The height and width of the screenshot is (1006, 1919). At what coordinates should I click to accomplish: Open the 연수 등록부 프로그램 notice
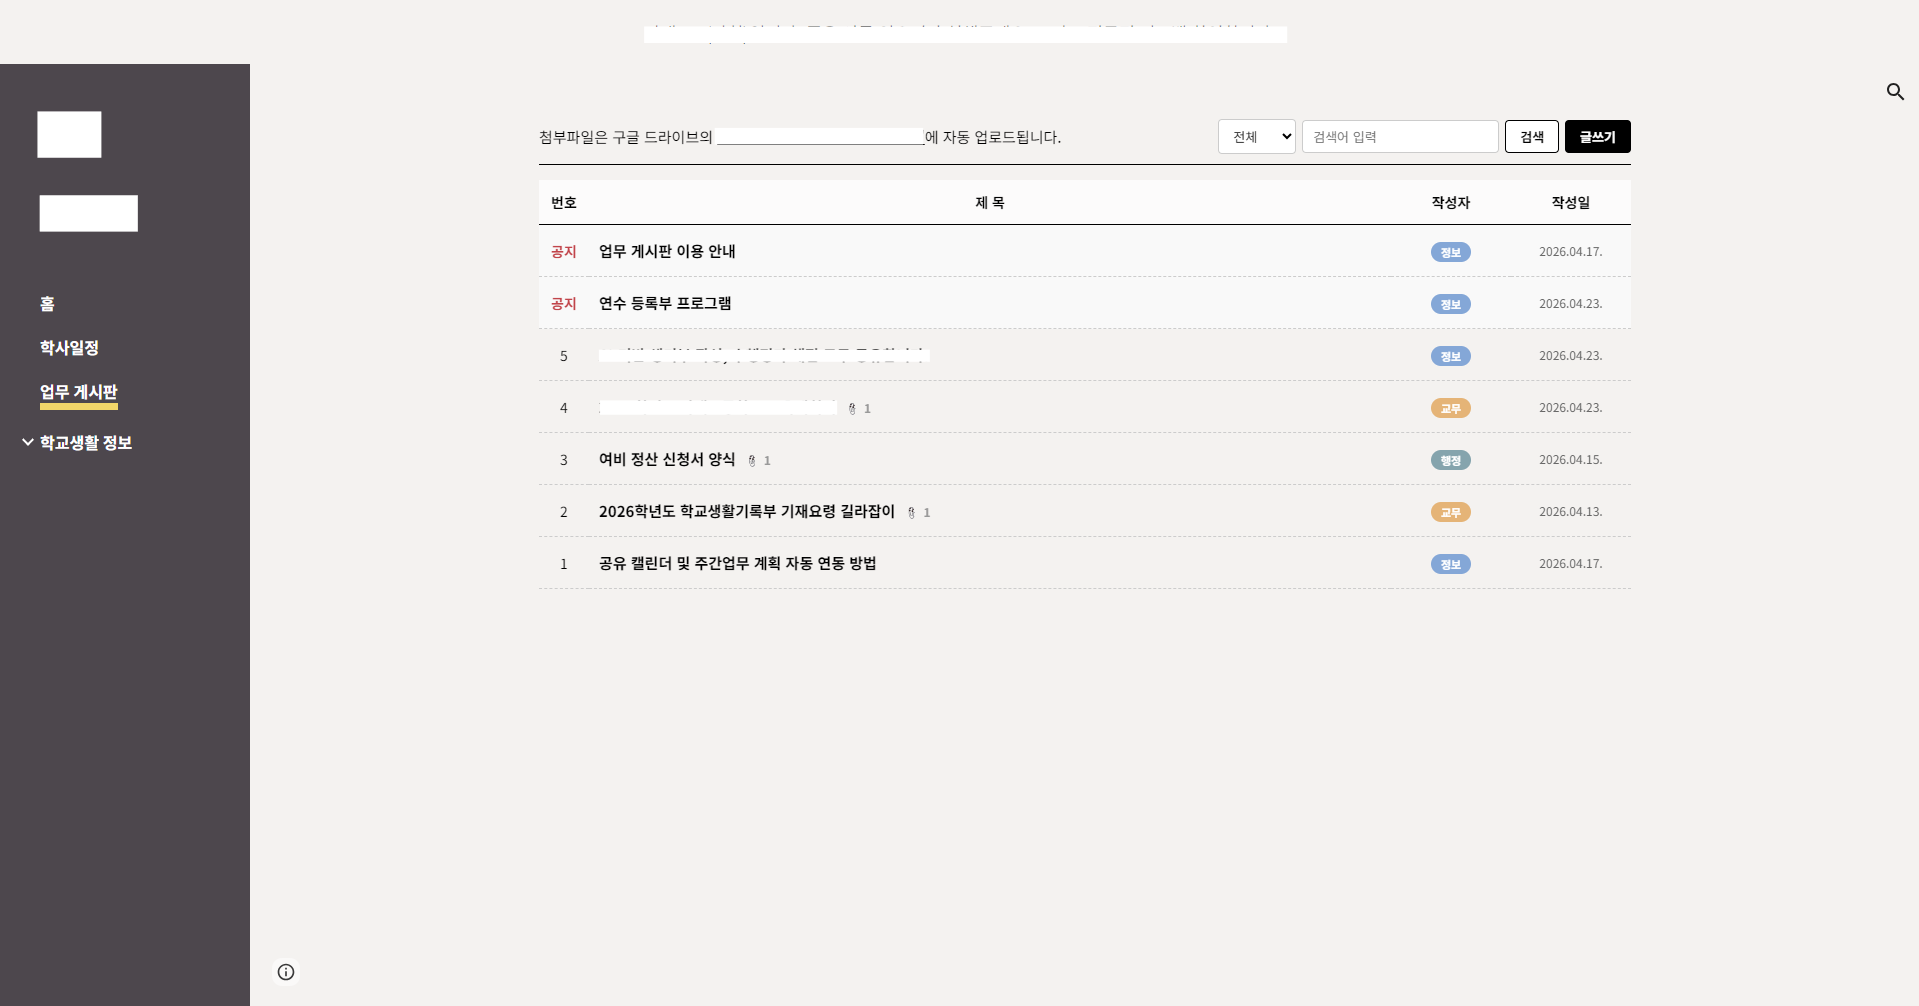pos(665,304)
